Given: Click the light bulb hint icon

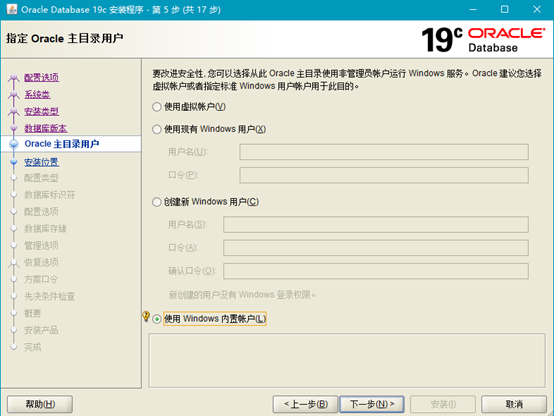Looking at the screenshot, I should point(146,316).
